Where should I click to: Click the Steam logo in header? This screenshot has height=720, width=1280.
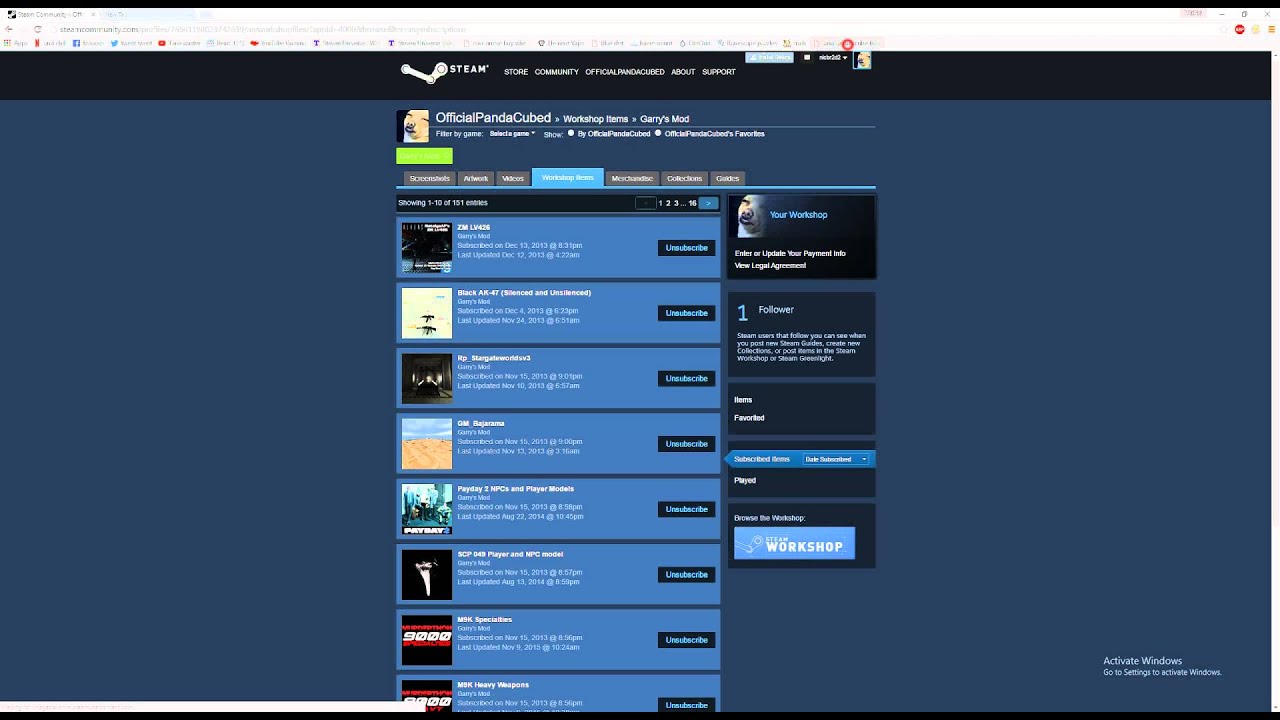(x=444, y=72)
